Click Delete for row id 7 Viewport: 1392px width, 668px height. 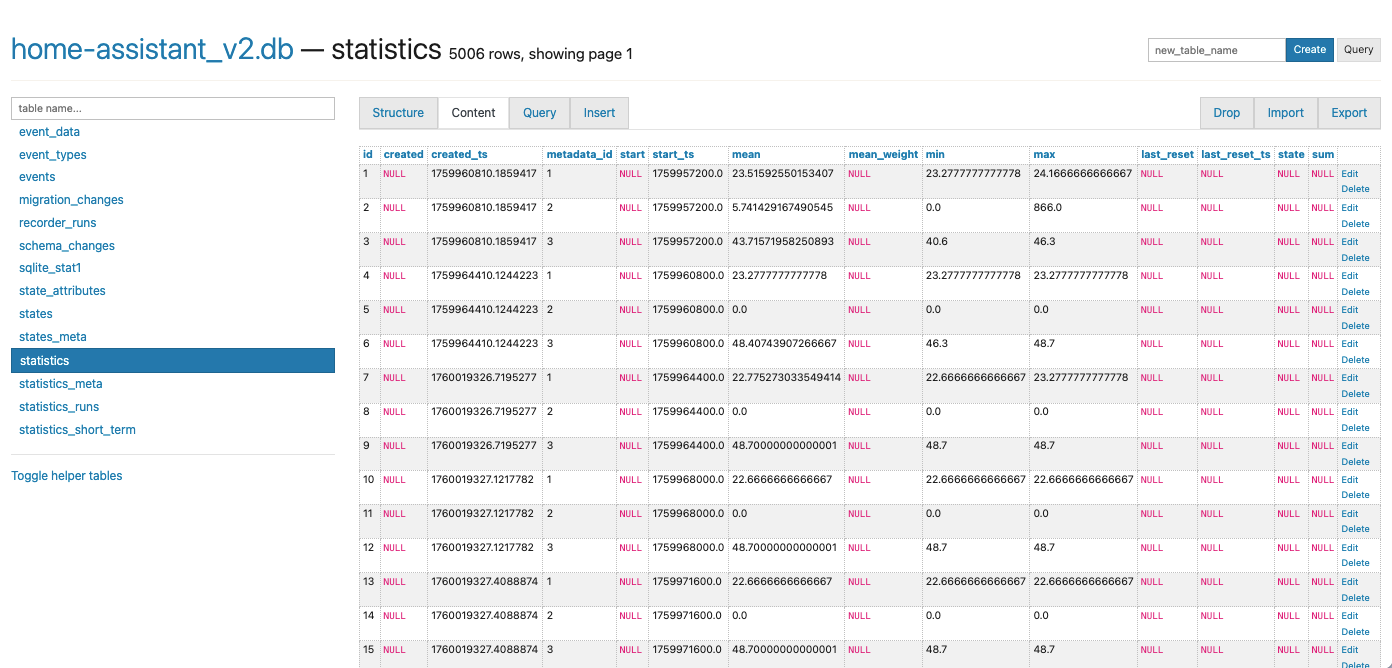[x=1356, y=394]
